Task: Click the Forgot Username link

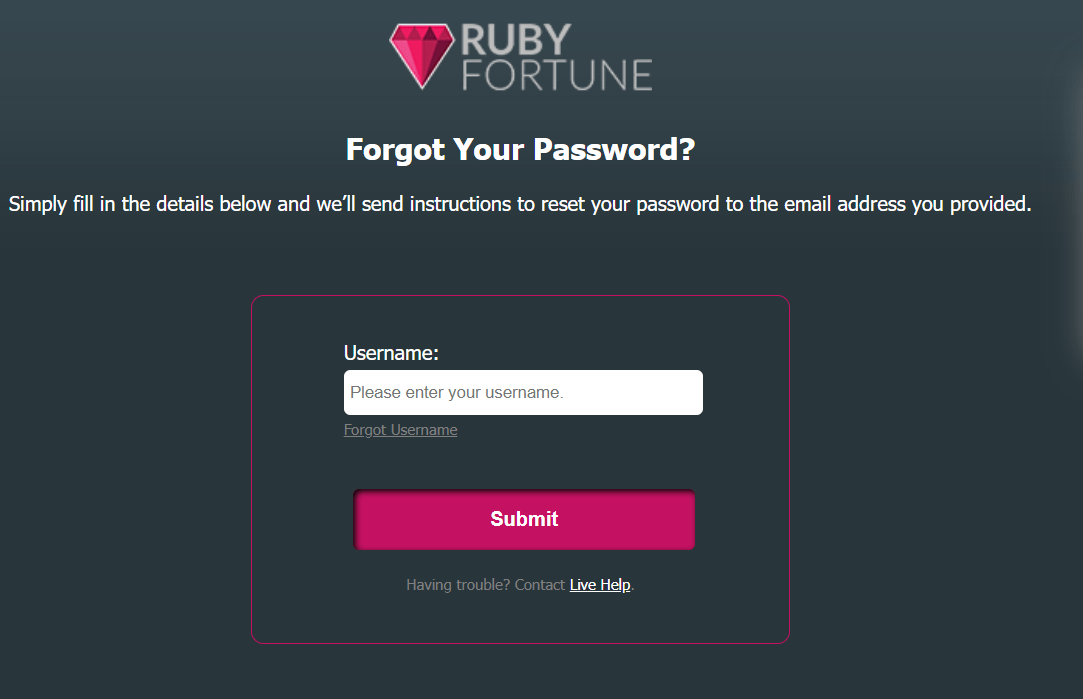Action: coord(400,429)
